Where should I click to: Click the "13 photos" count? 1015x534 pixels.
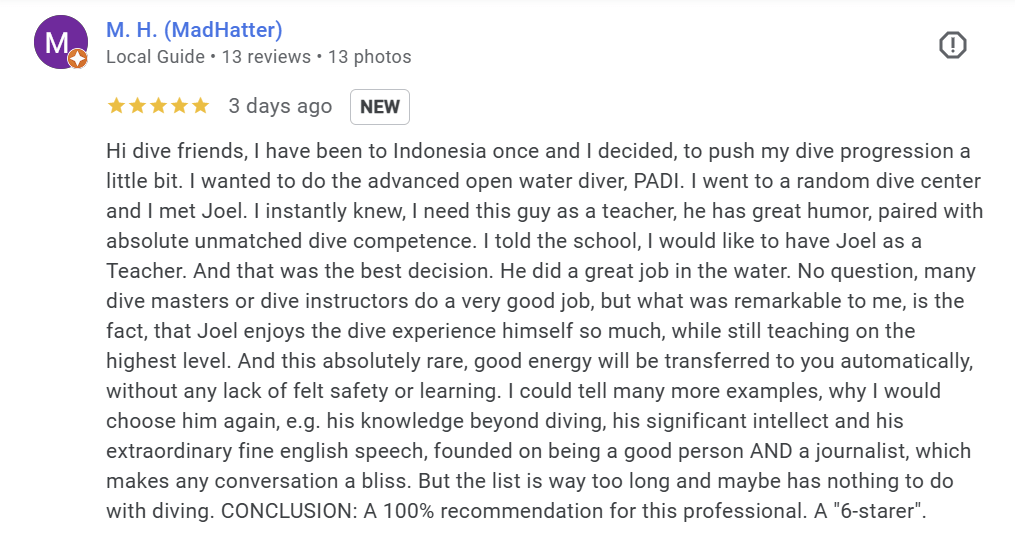click(370, 57)
